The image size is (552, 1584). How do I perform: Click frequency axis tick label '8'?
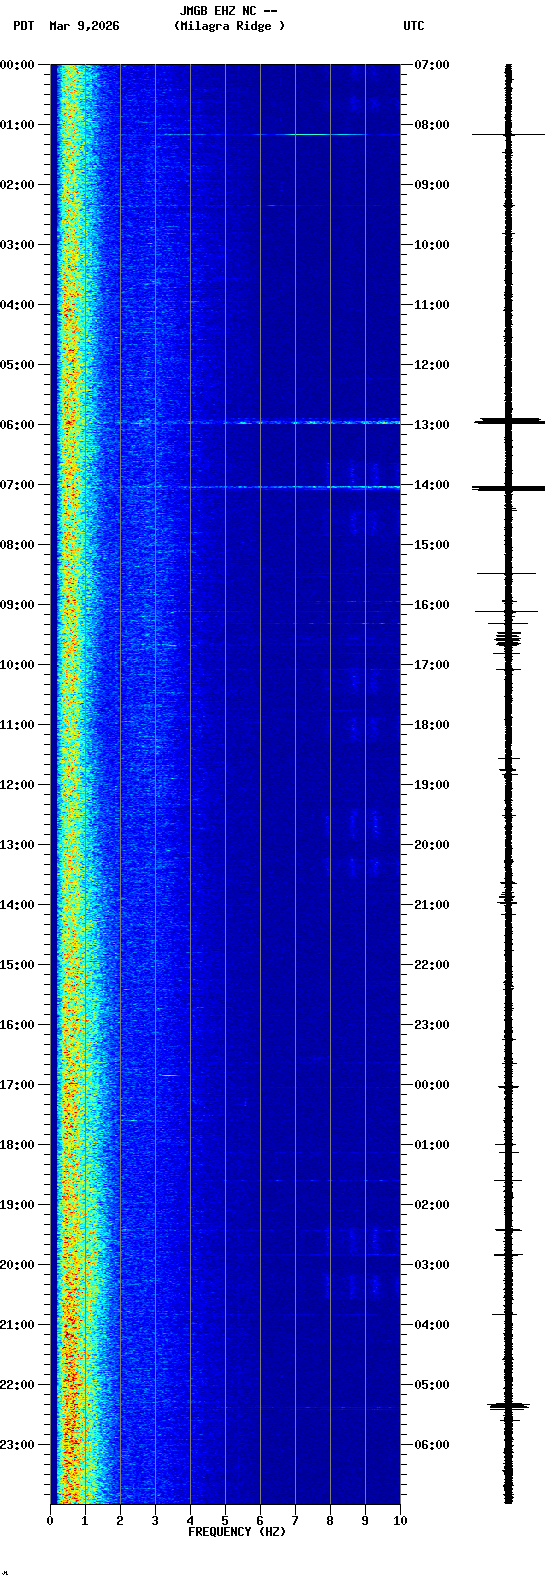pos(330,1521)
